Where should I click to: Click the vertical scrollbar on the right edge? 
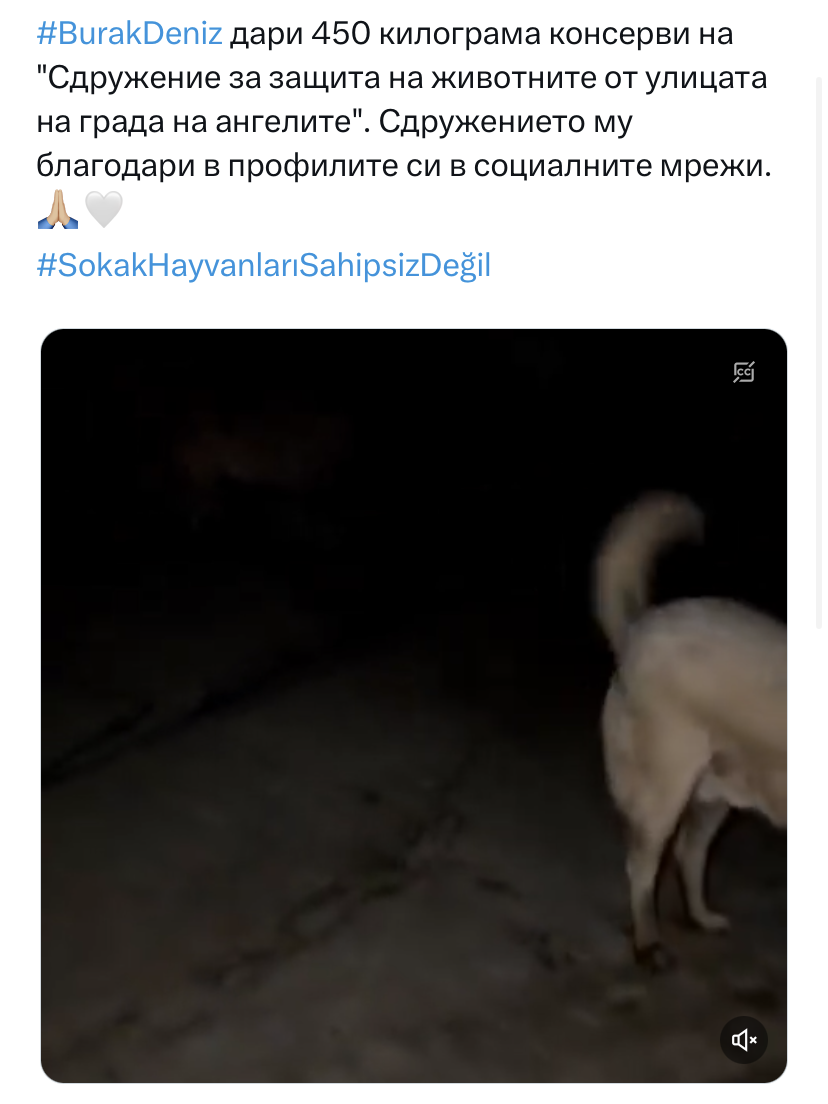pyautogui.click(x=819, y=352)
